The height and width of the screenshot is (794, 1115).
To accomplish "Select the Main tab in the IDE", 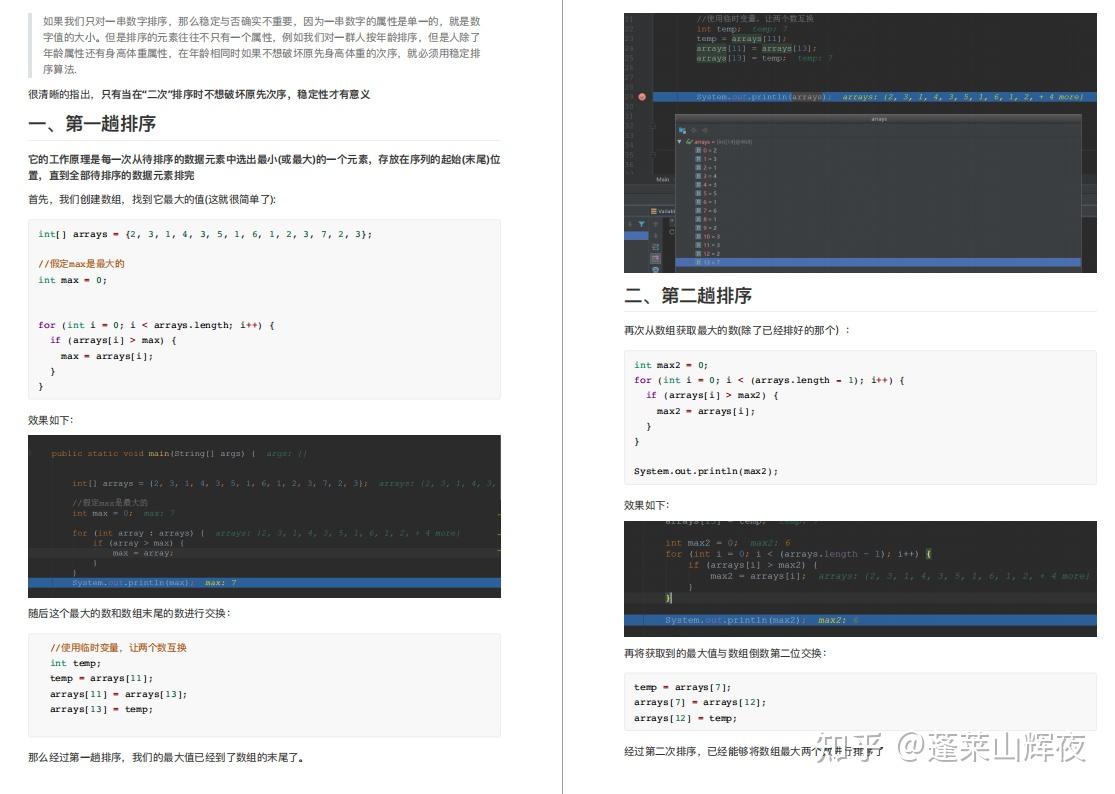I will [x=663, y=179].
